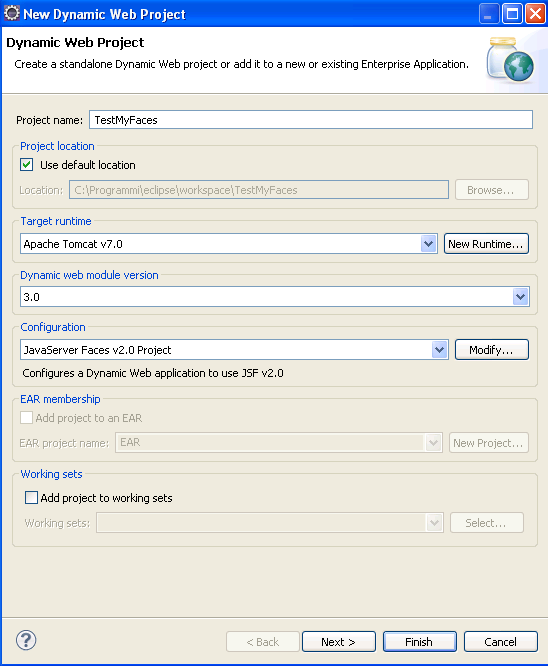Click the help question mark icon
548x666 pixels.
[x=26, y=640]
